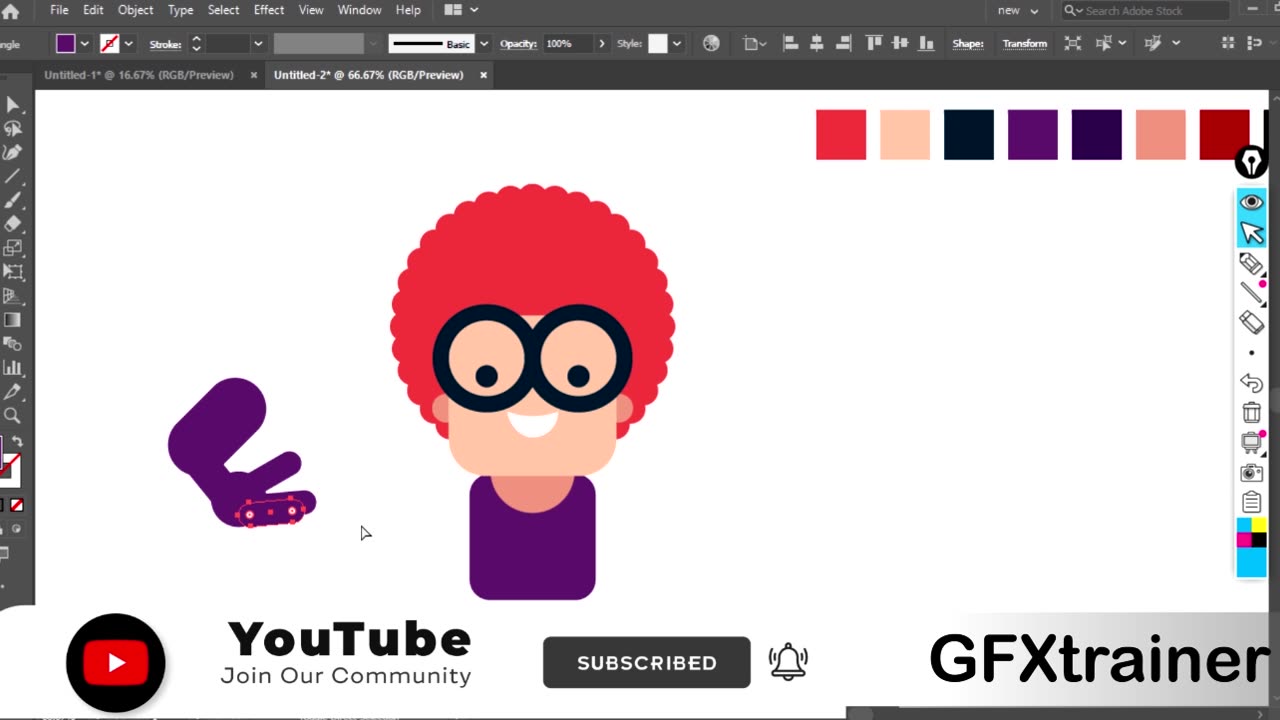
Task: Open the Basic brush definition dropdown
Action: (x=484, y=43)
